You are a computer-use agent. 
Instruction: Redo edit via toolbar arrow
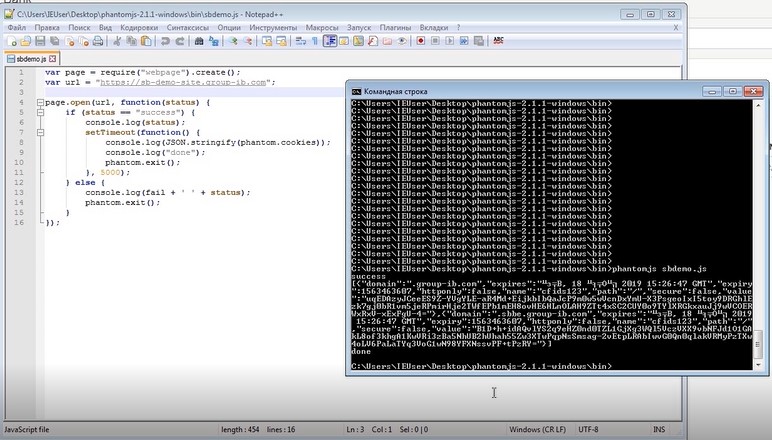[180, 41]
